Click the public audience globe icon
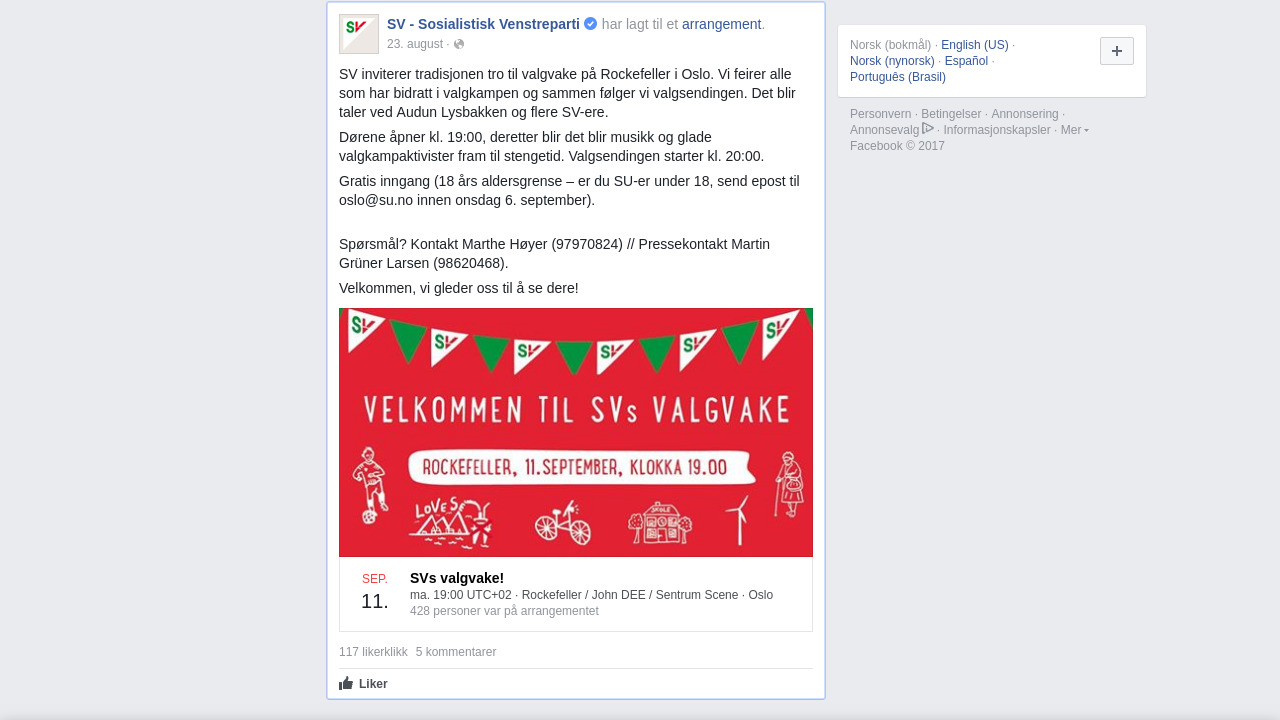The height and width of the screenshot is (720, 1280). coord(459,44)
